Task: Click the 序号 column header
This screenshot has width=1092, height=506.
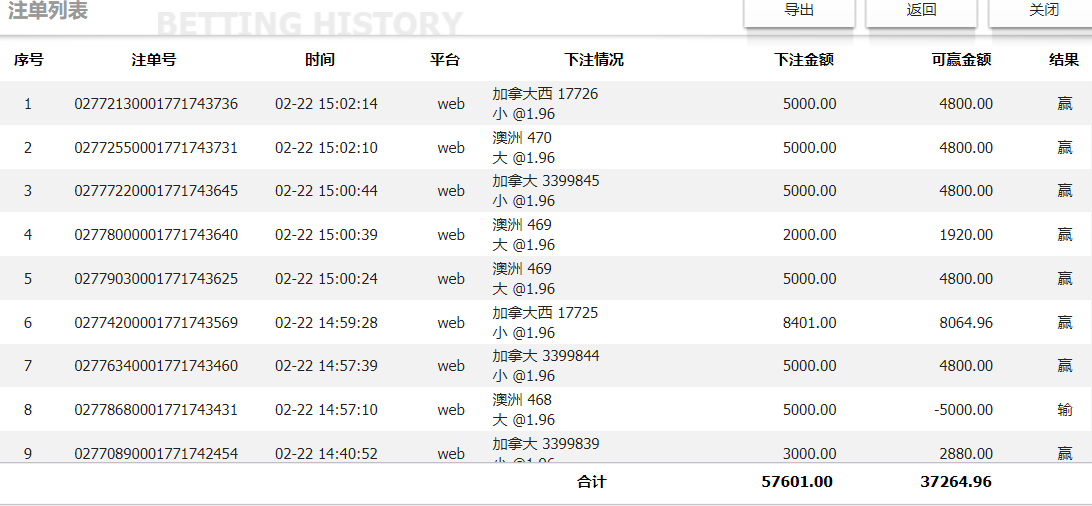Action: point(28,60)
